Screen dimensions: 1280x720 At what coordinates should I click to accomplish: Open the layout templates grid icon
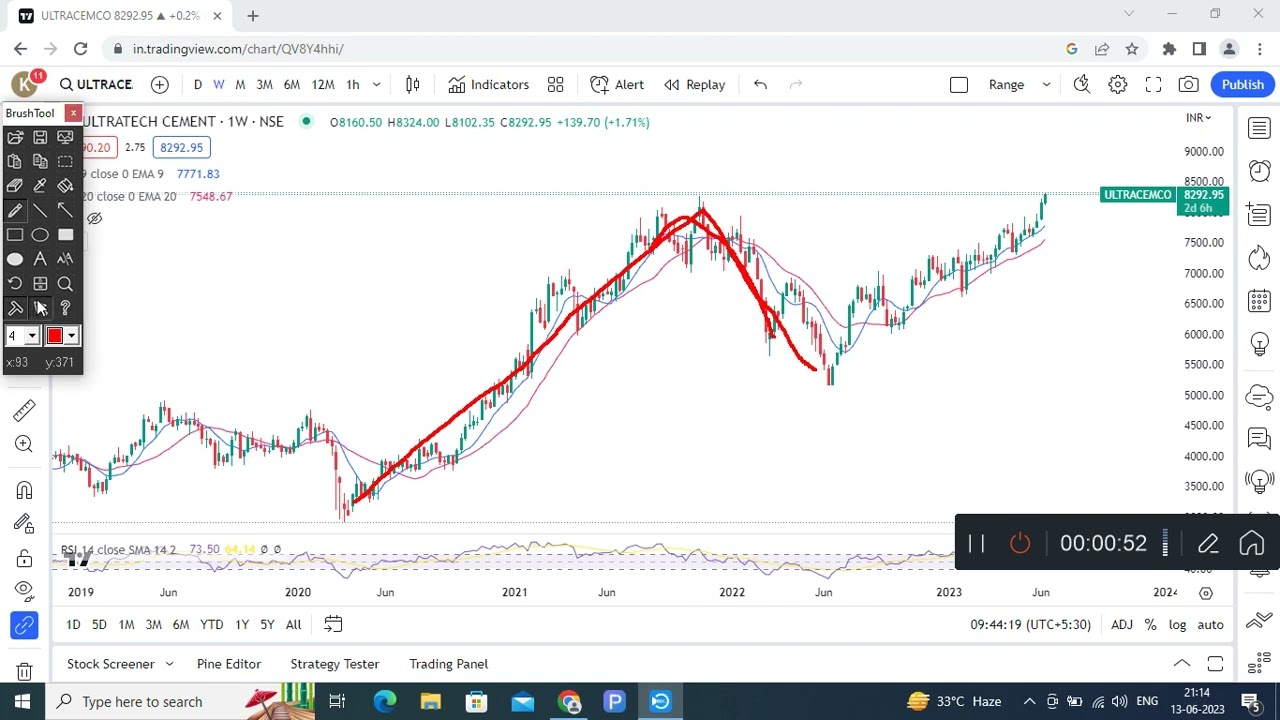[555, 85]
